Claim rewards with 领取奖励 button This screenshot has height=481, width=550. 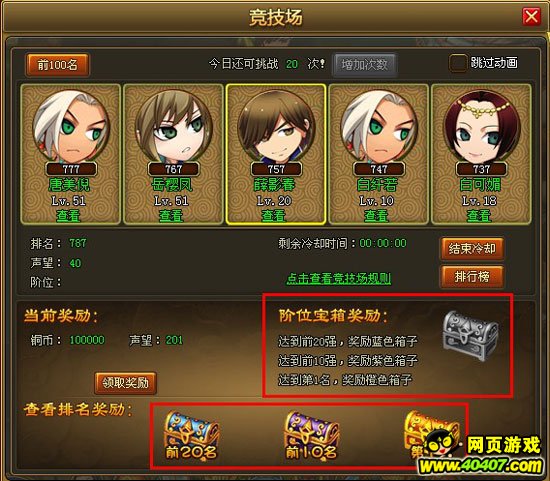click(126, 383)
